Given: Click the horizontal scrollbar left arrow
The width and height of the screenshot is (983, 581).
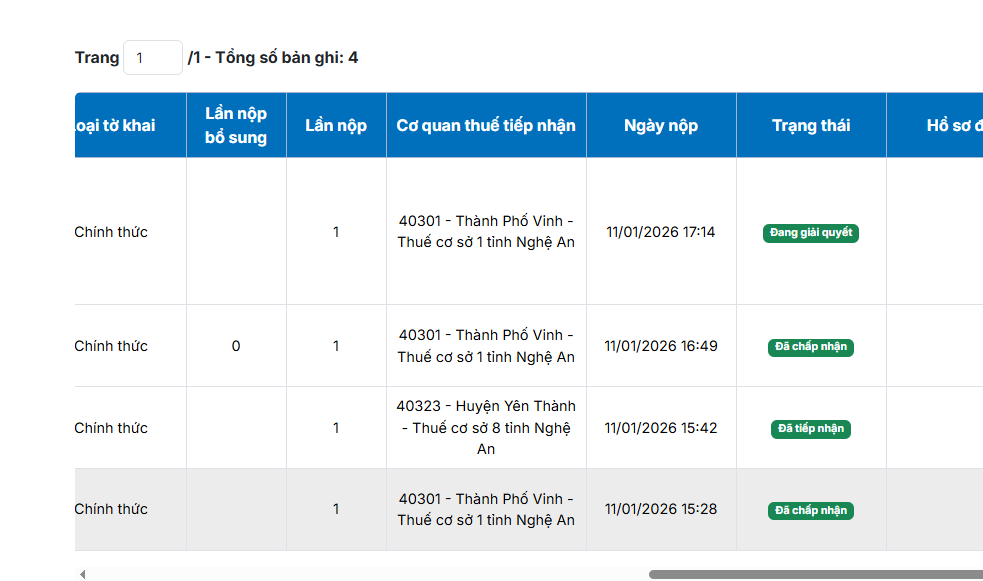Looking at the screenshot, I should pos(82,574).
